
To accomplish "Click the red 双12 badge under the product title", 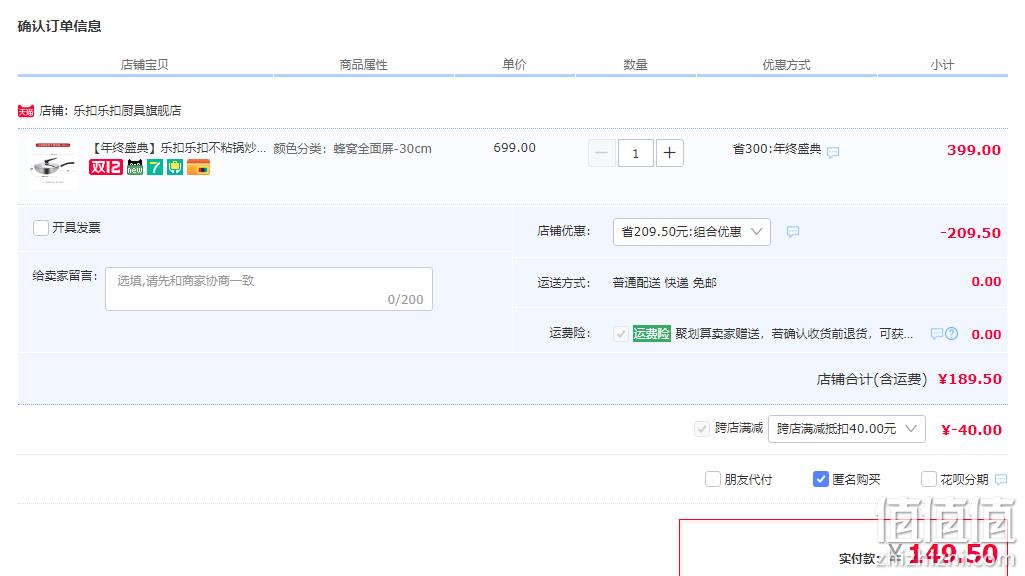I will (105, 167).
